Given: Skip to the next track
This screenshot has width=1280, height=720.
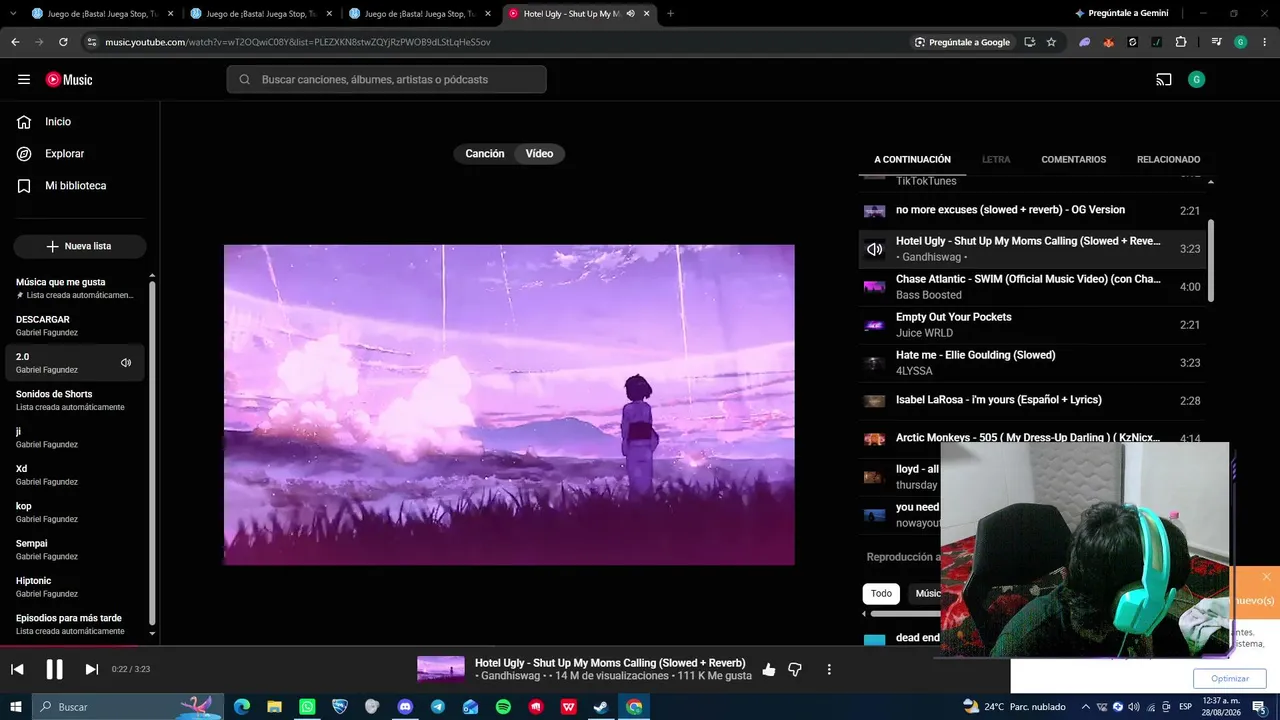Looking at the screenshot, I should 92,669.
